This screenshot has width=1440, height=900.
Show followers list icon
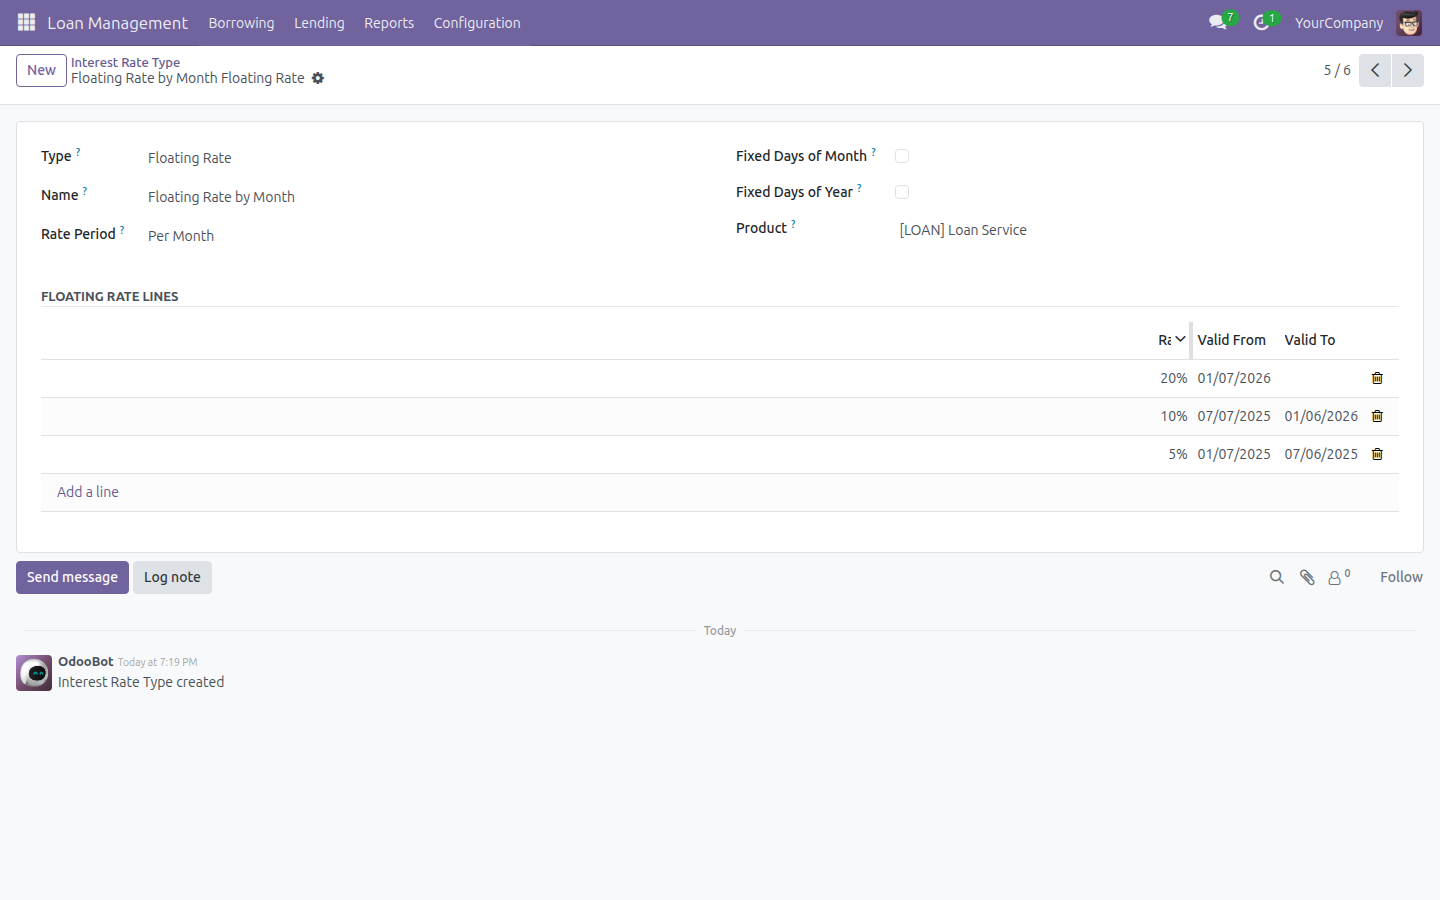point(1339,577)
